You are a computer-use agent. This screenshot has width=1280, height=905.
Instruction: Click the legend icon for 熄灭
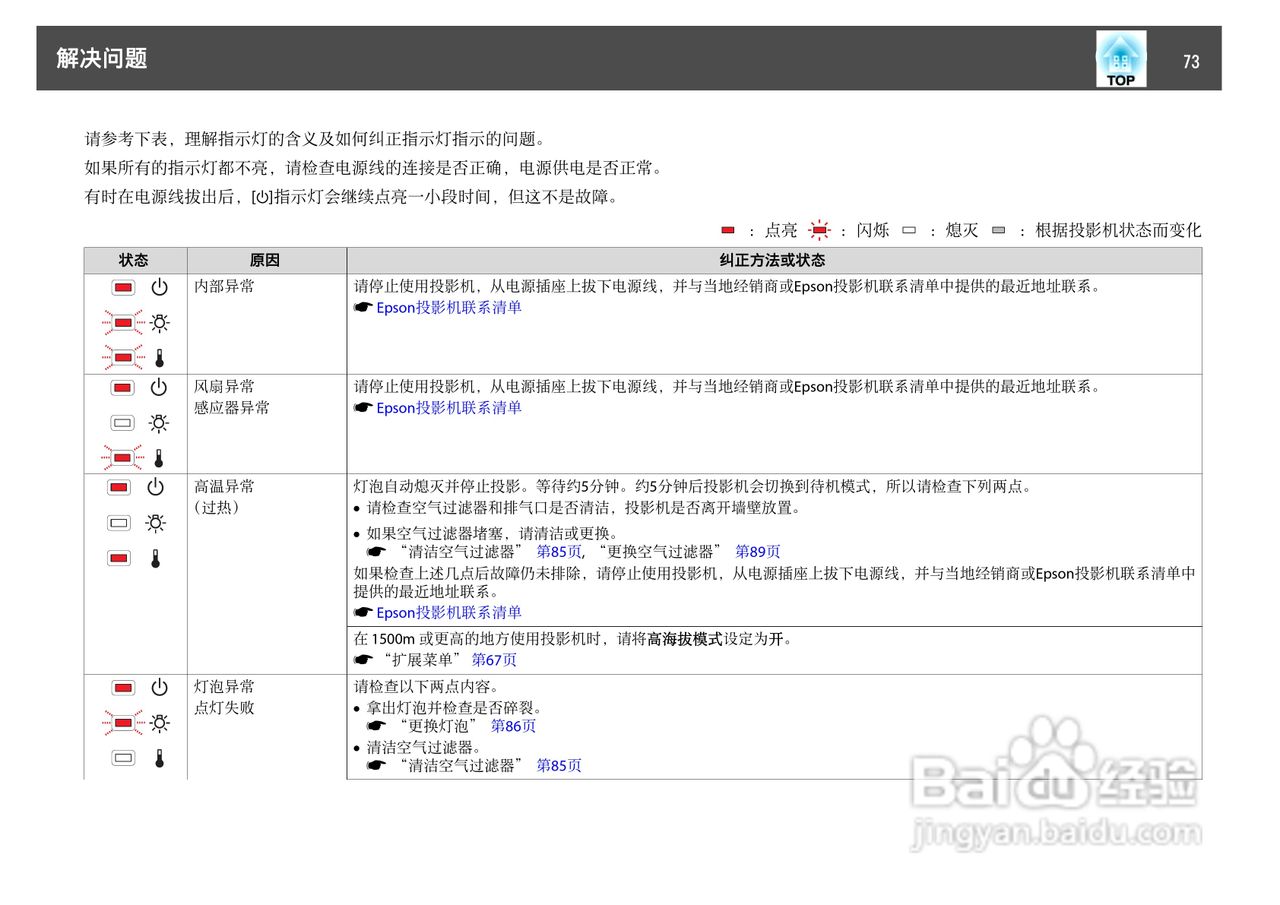pos(909,230)
